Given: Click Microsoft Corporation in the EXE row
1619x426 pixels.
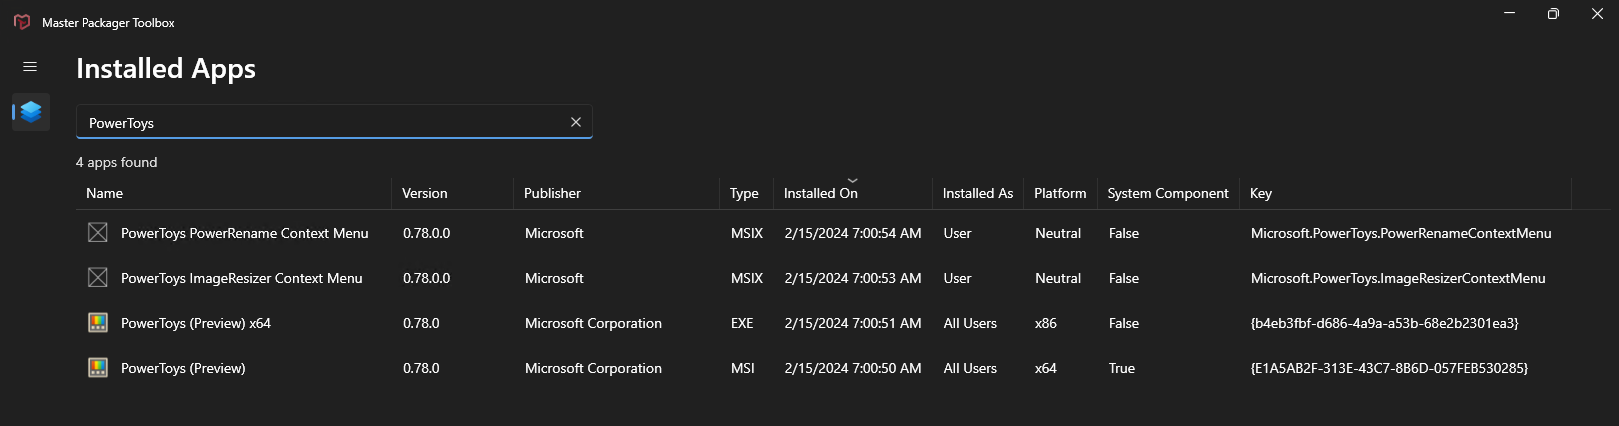Looking at the screenshot, I should point(593,323).
